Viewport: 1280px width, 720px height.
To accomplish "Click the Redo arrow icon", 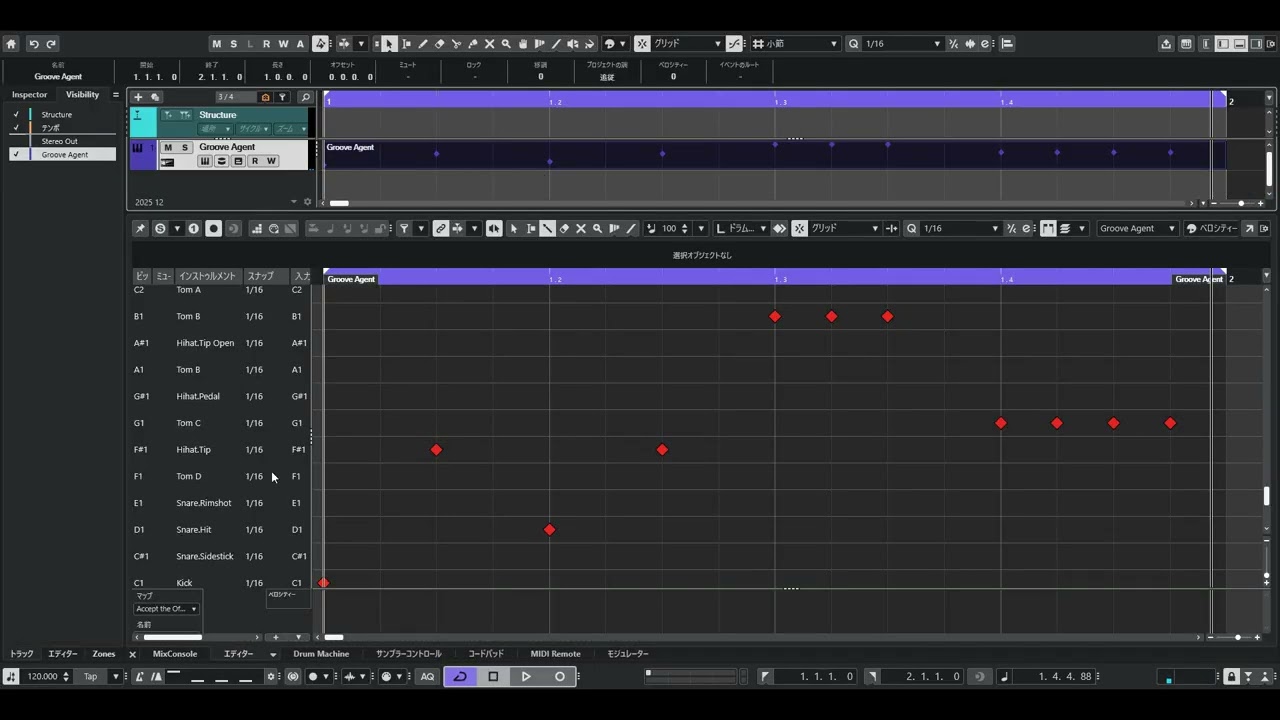I will (x=51, y=44).
